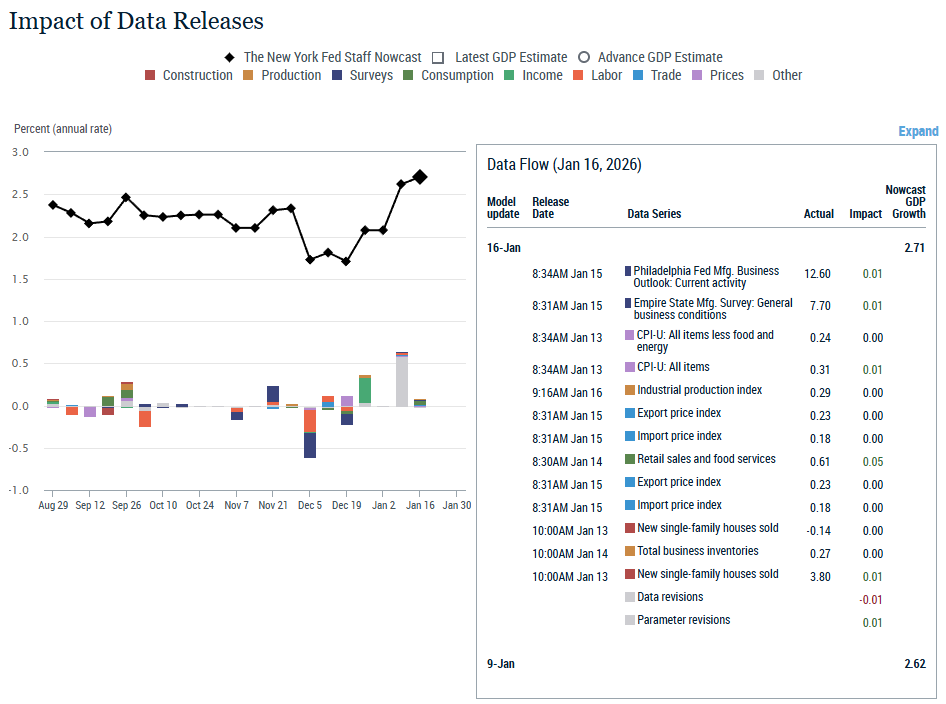Click the Other legend square icon
Screen dimensions: 946x704
[760, 75]
